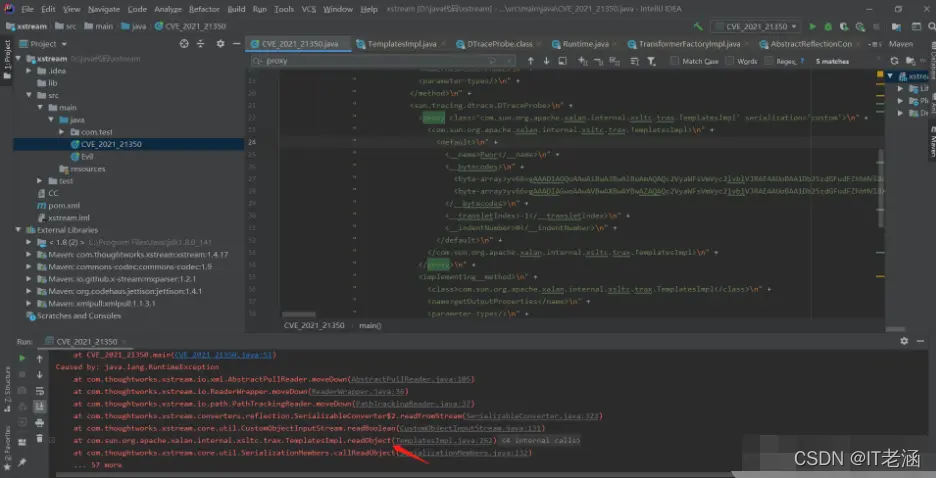936x478 pixels.
Task: Click the search filter funnel icon
Action: pos(651,61)
